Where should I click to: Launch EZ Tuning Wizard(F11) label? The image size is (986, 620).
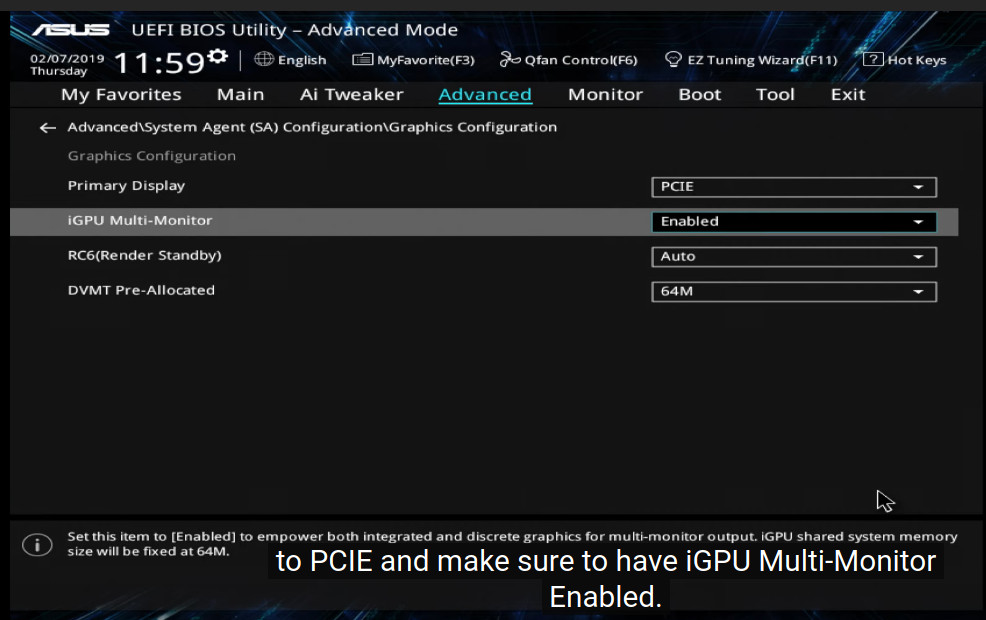coord(762,60)
